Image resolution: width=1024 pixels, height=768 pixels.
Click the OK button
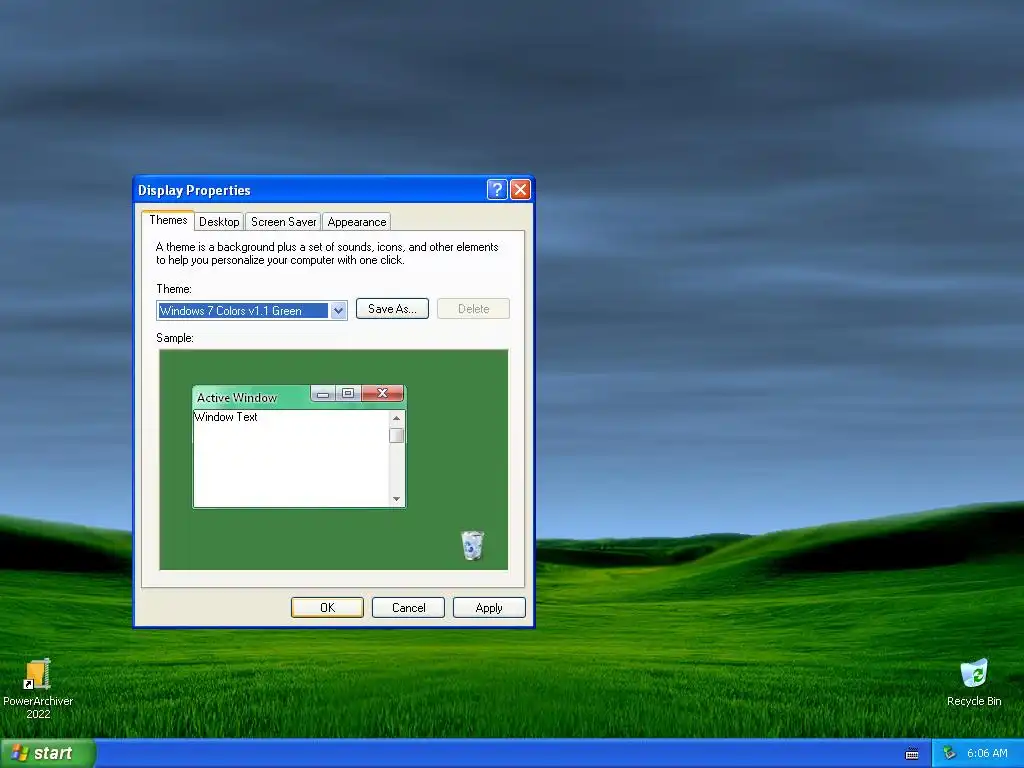pyautogui.click(x=327, y=607)
